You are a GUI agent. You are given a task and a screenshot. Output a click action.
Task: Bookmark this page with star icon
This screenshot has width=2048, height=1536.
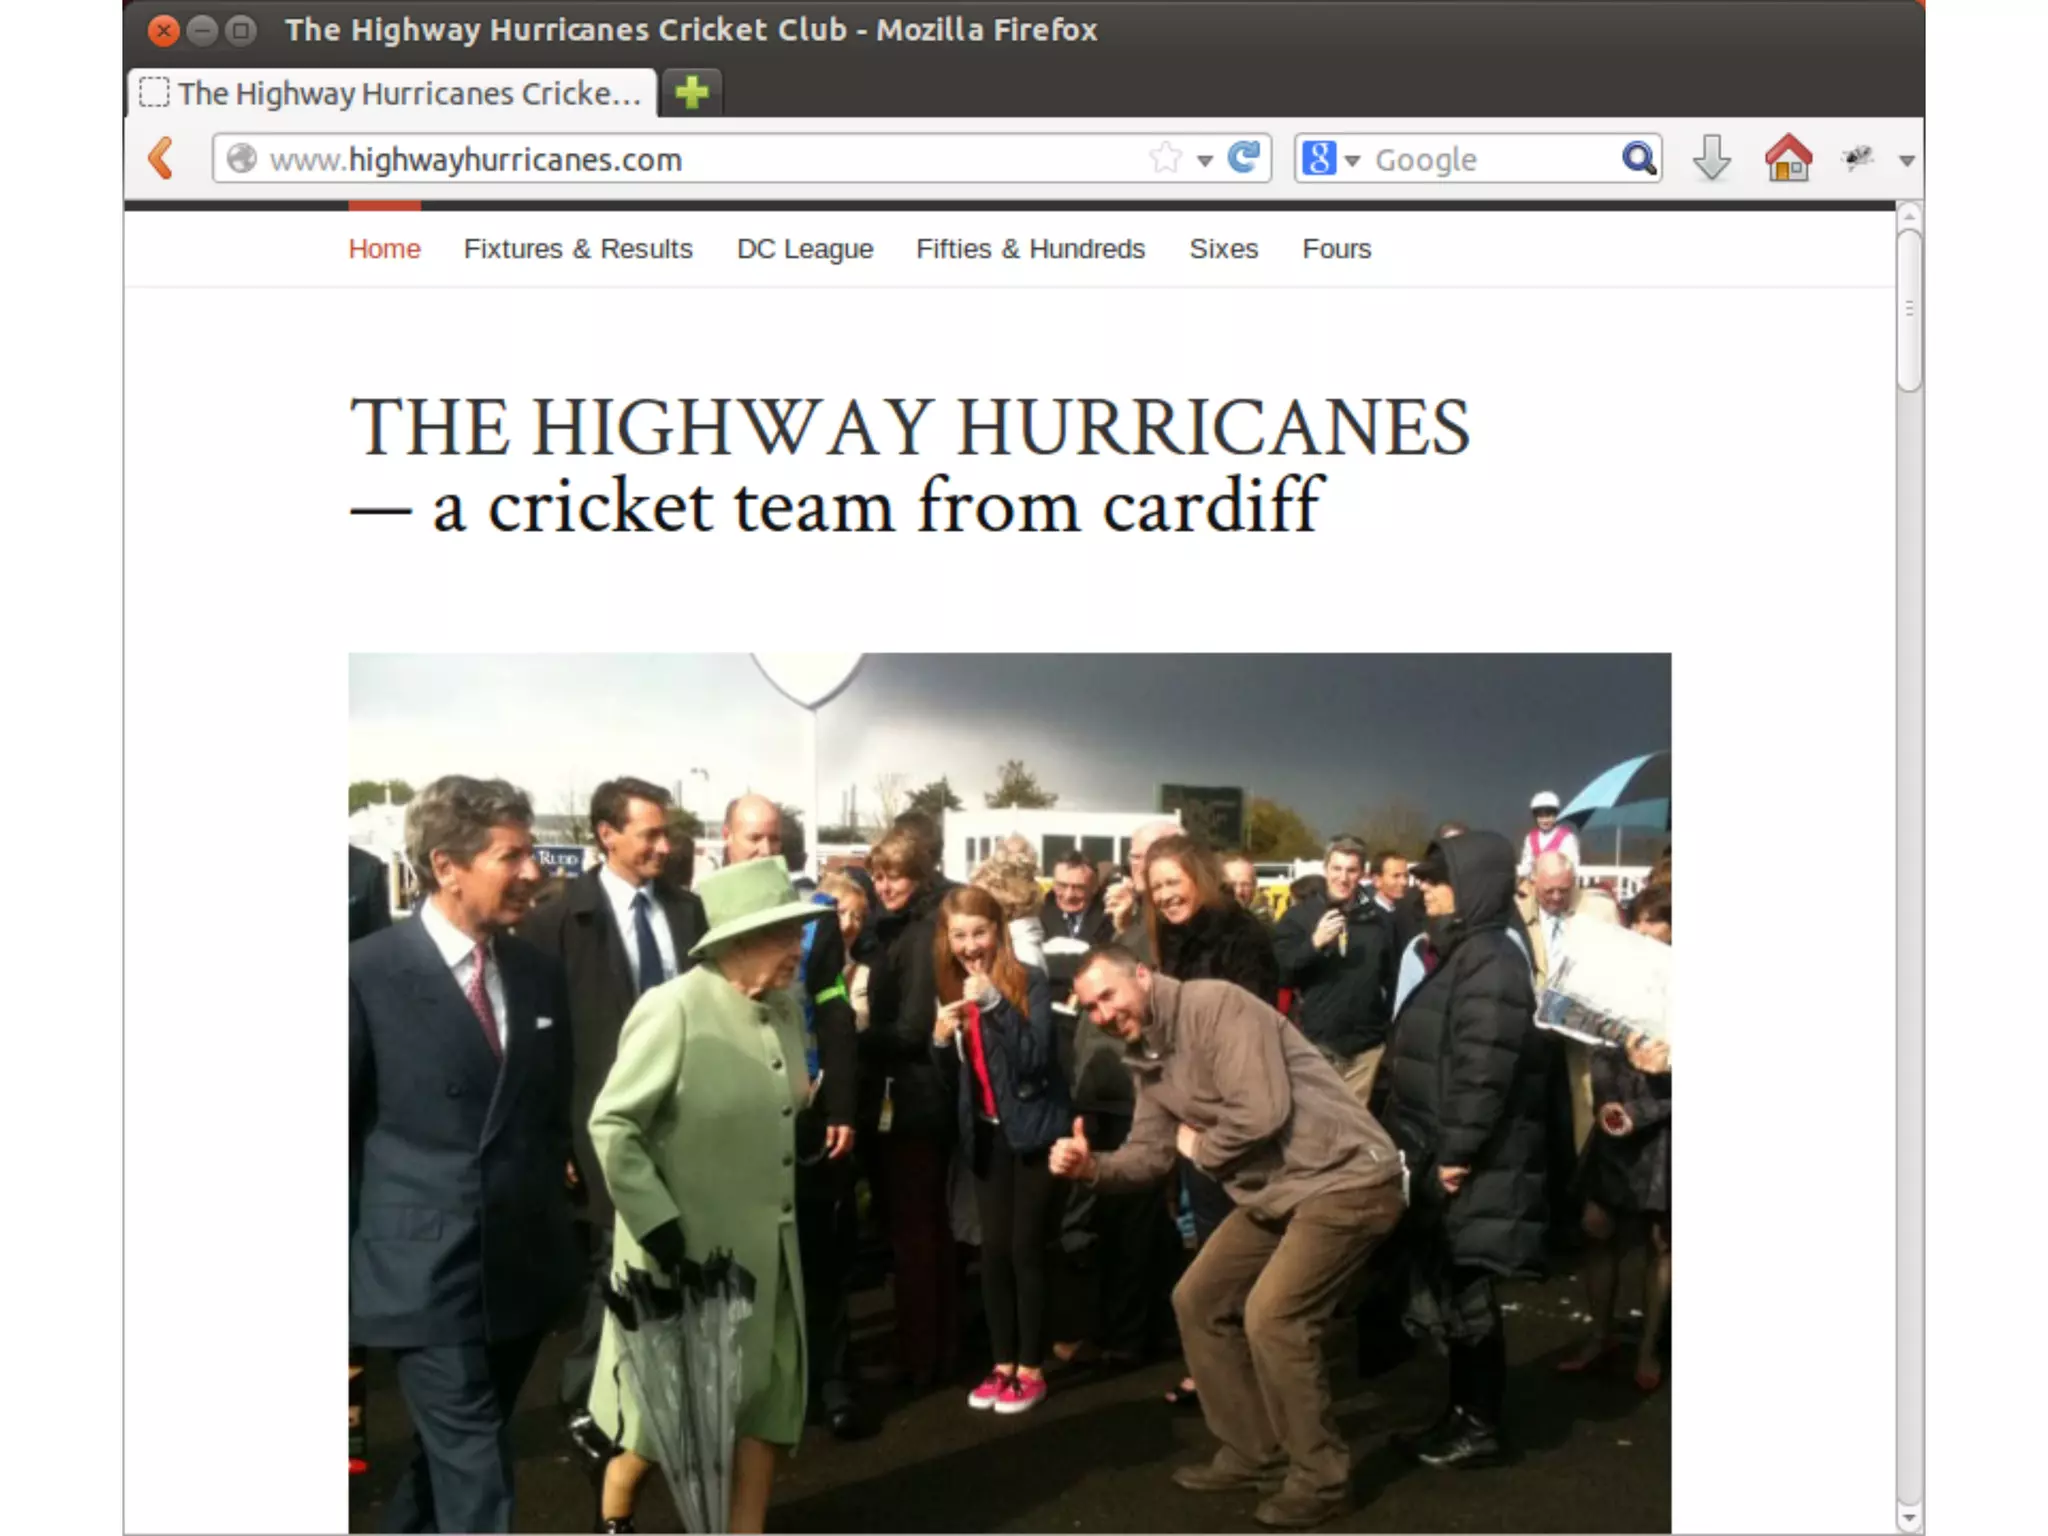pos(1165,158)
